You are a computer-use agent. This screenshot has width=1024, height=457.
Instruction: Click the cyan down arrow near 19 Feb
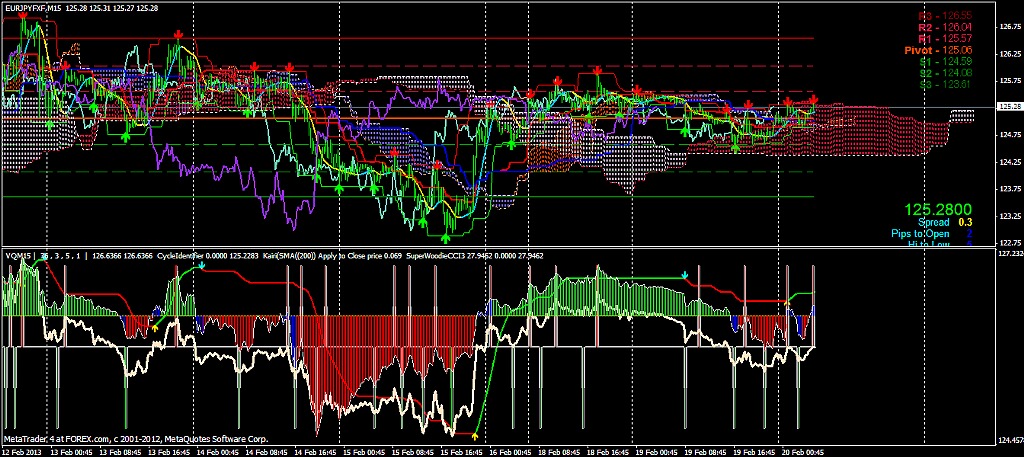pyautogui.click(x=684, y=274)
